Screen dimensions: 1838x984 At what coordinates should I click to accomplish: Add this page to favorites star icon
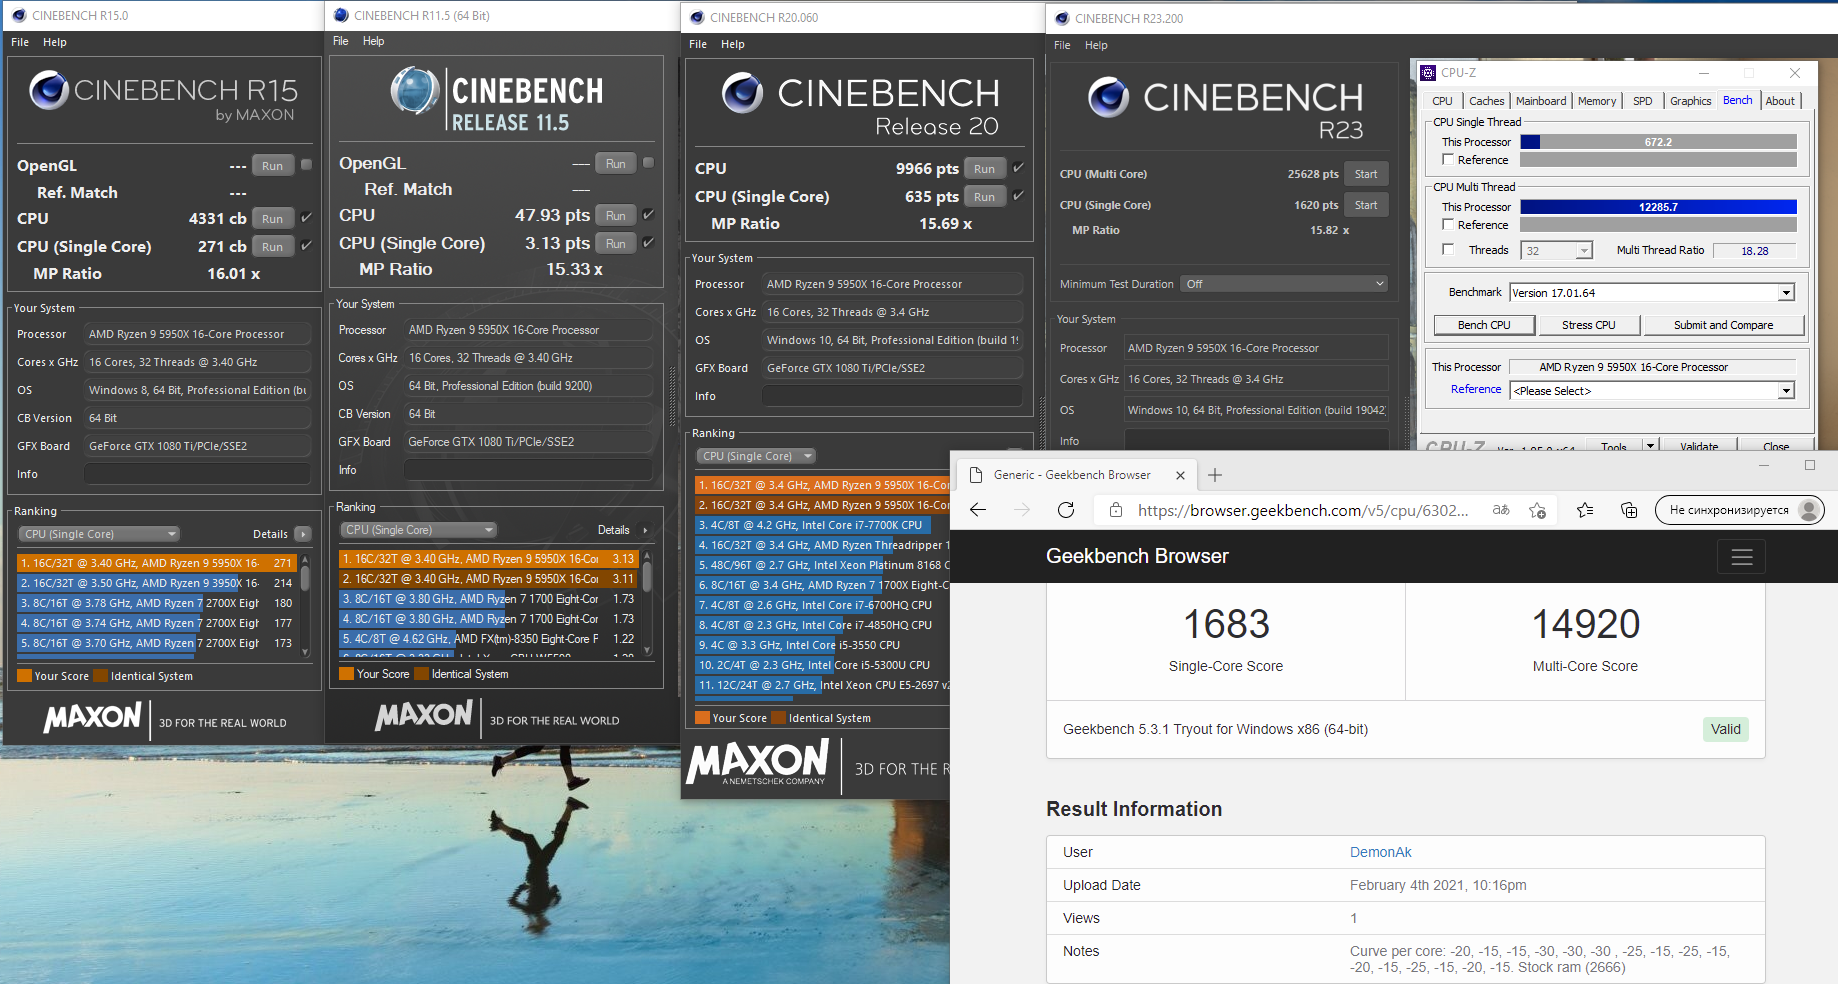tap(1538, 510)
